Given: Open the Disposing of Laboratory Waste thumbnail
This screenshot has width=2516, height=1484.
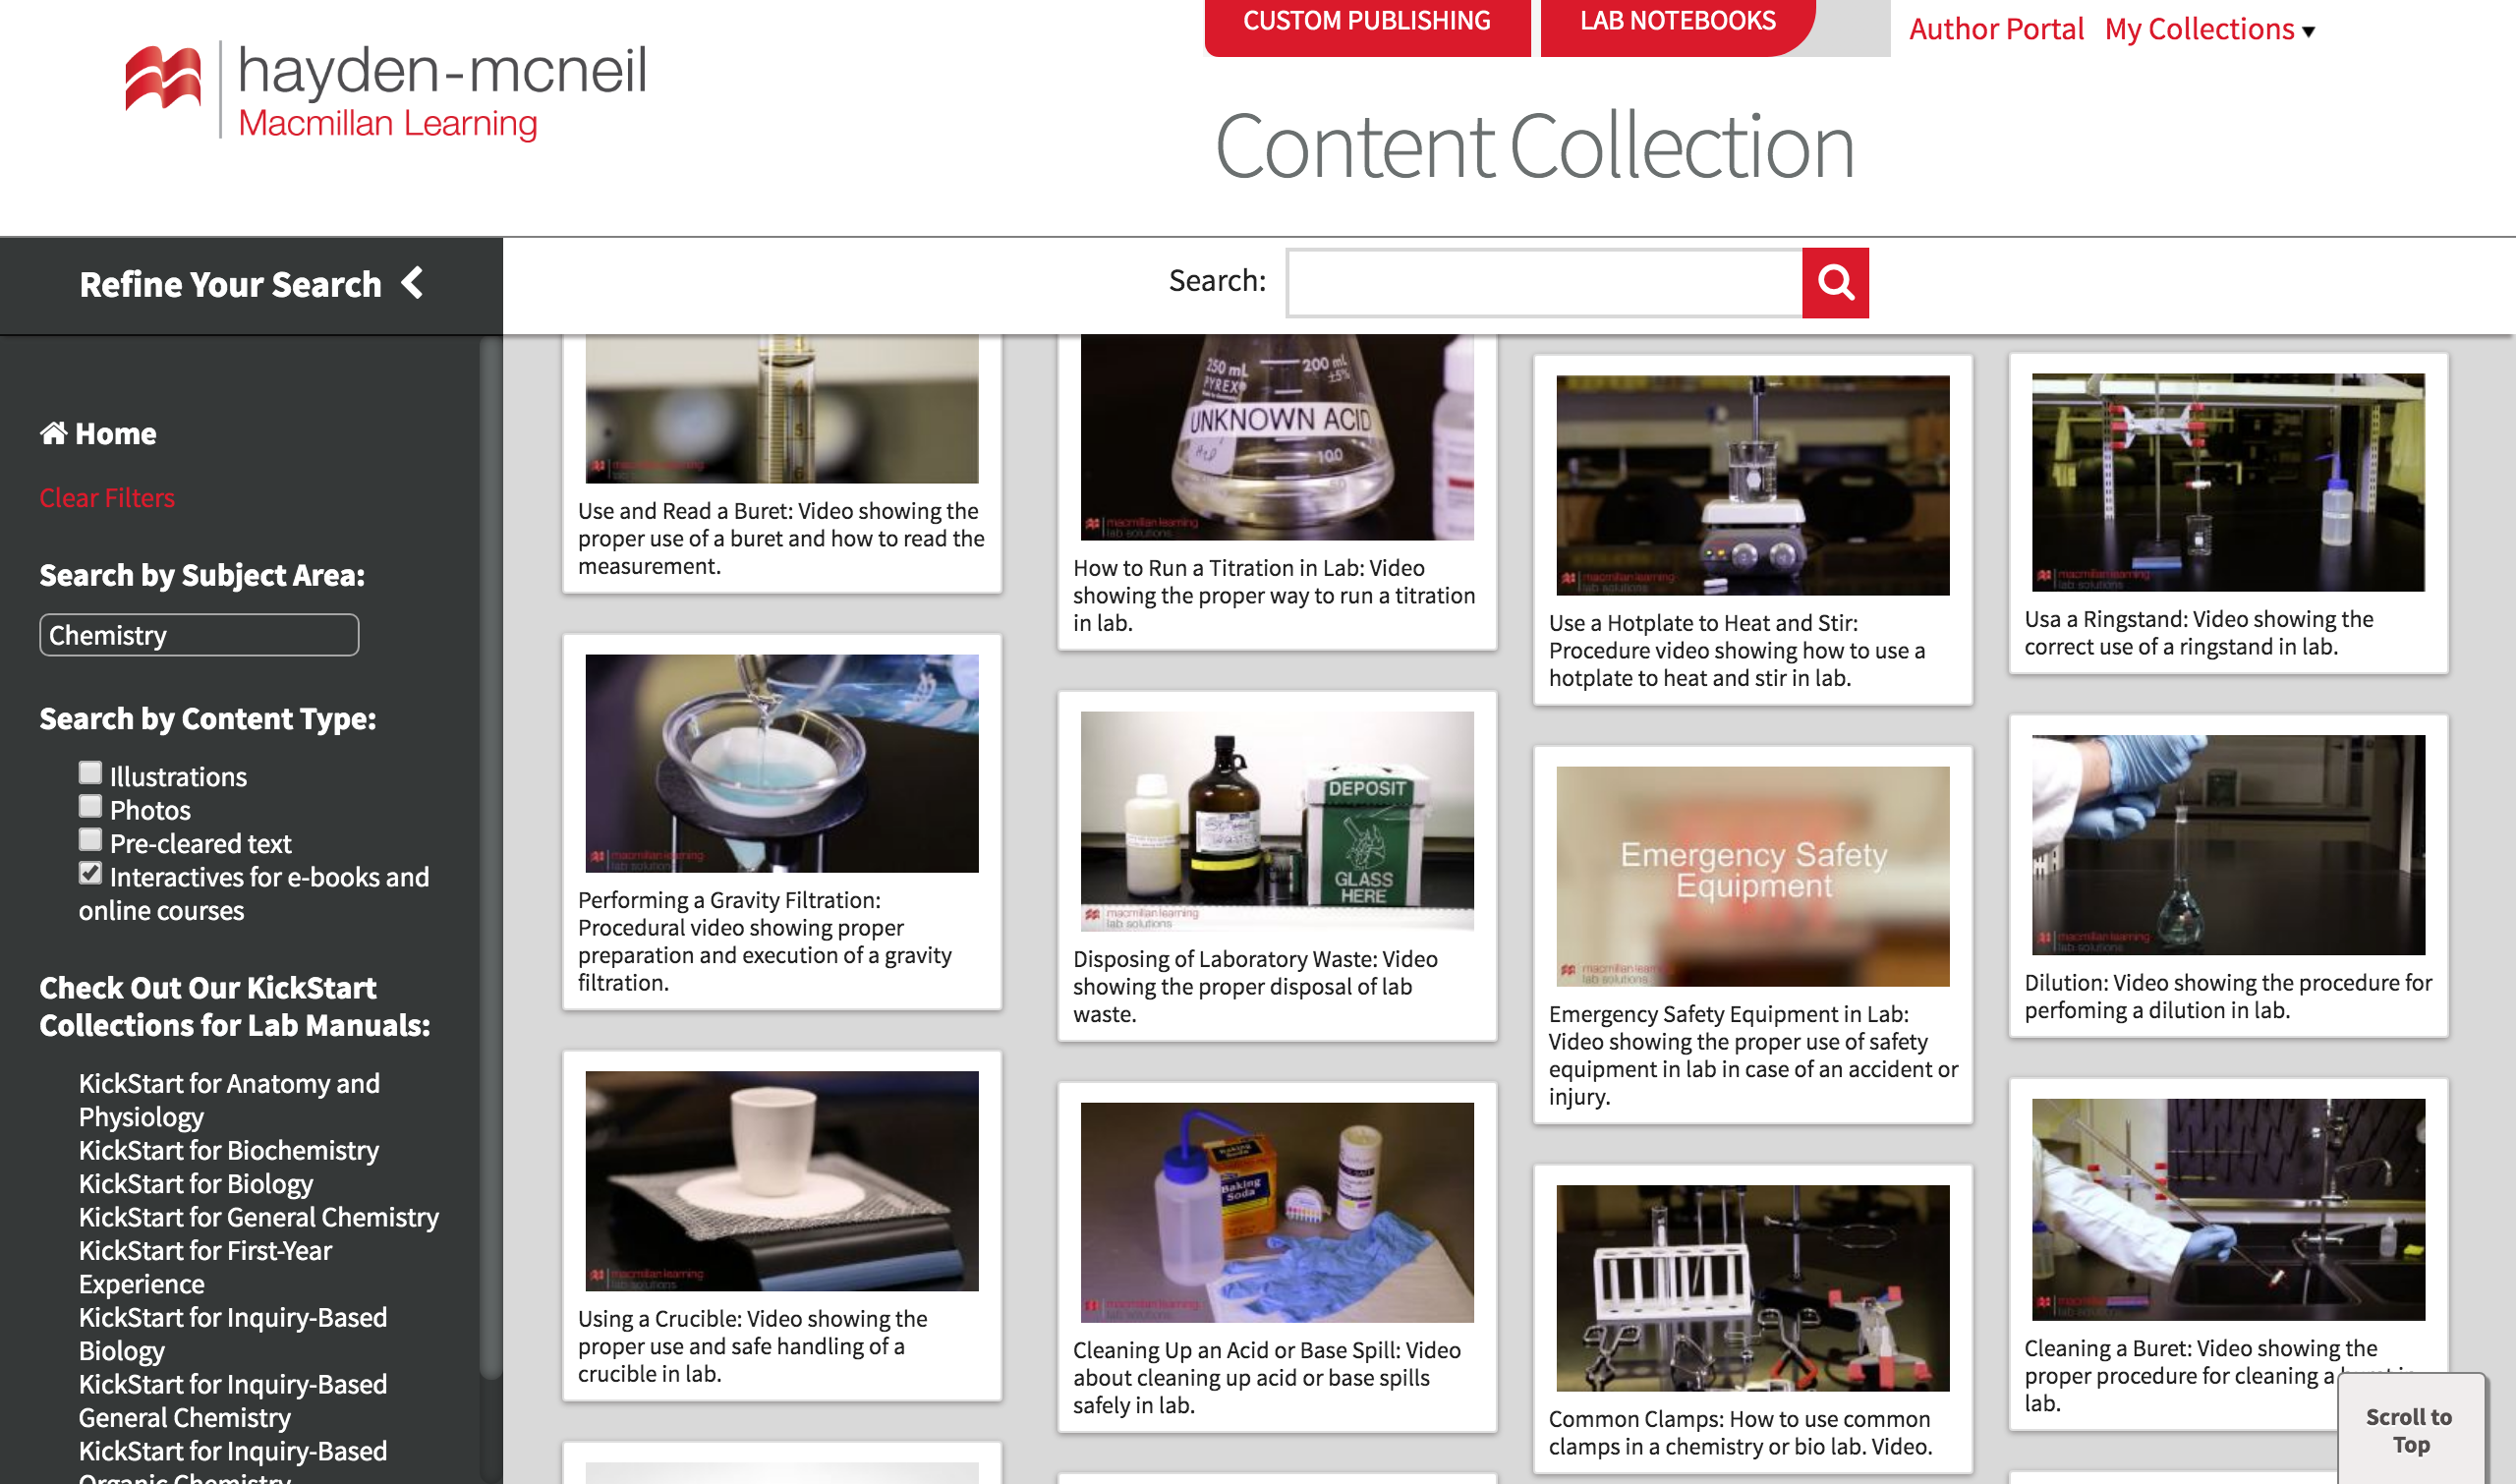Looking at the screenshot, I should tap(1276, 820).
